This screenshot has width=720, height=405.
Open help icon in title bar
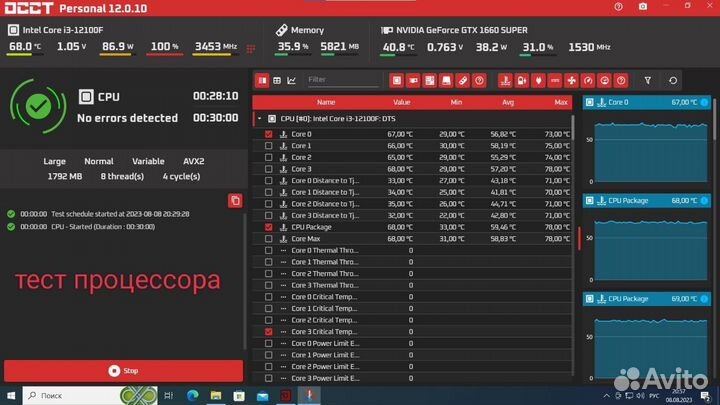coord(619,6)
